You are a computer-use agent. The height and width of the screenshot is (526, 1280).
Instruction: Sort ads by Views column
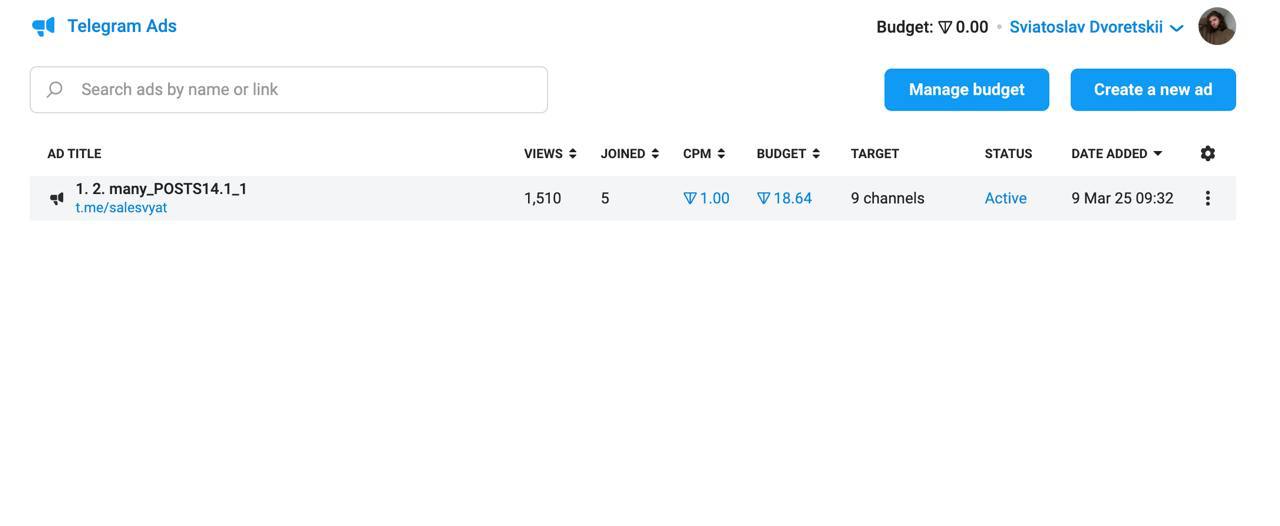pyautogui.click(x=549, y=154)
